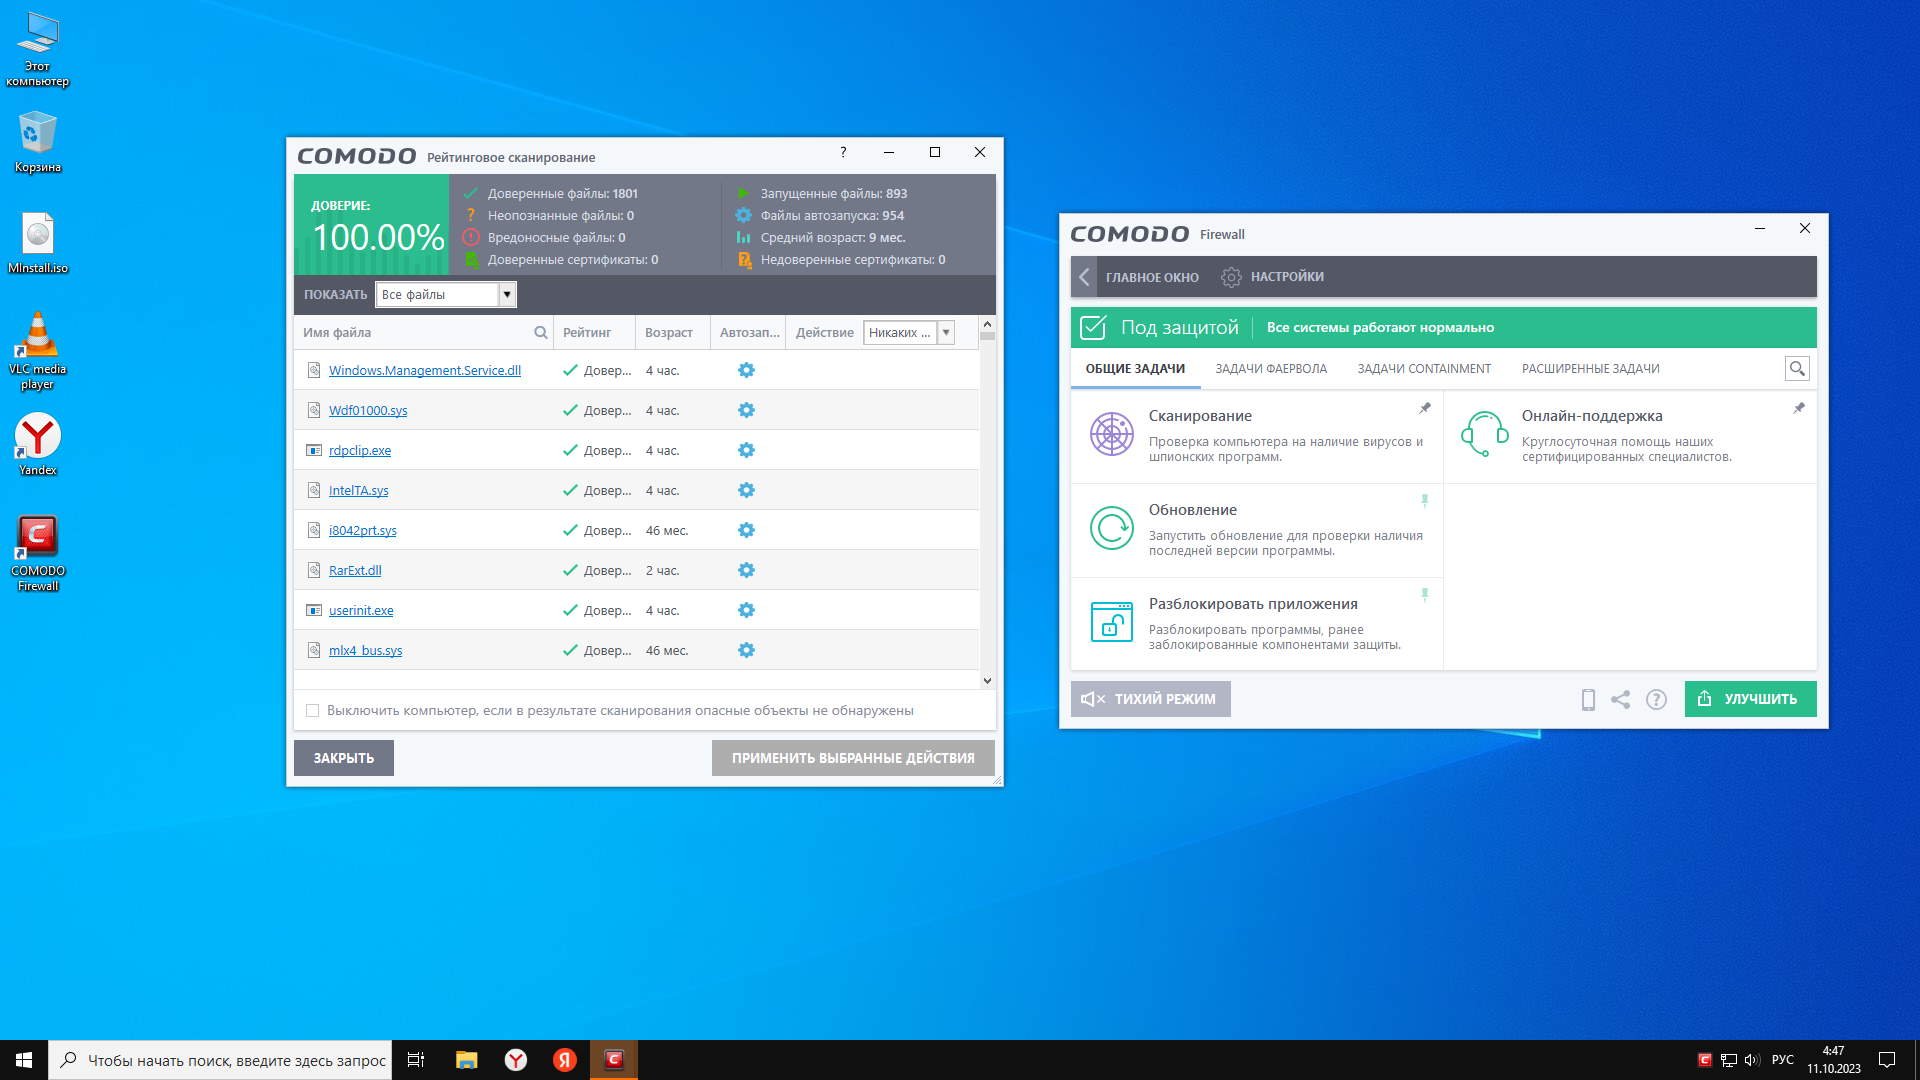
Task: Expand the 'Никаких' action dropdown
Action: (946, 332)
